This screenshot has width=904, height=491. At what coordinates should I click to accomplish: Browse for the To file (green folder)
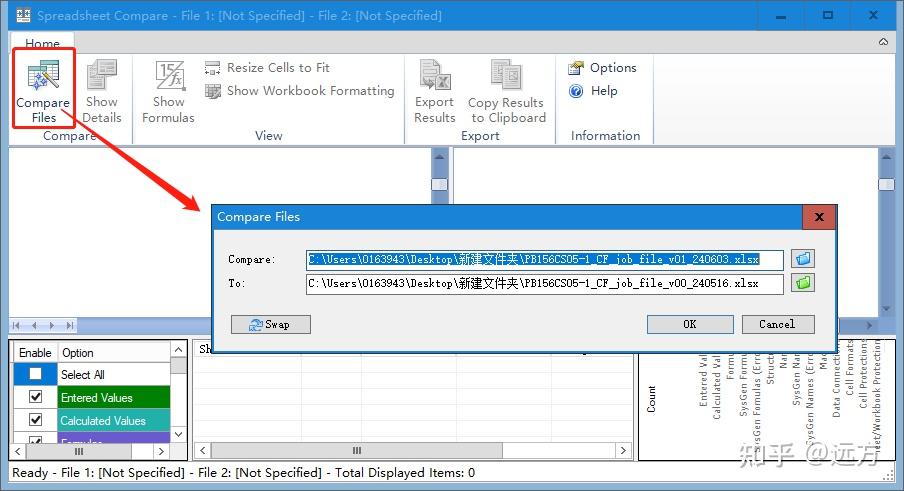[803, 283]
